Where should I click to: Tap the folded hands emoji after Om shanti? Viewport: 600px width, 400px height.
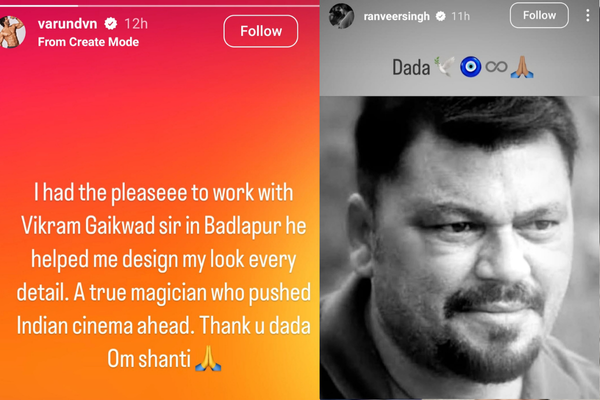[208, 357]
